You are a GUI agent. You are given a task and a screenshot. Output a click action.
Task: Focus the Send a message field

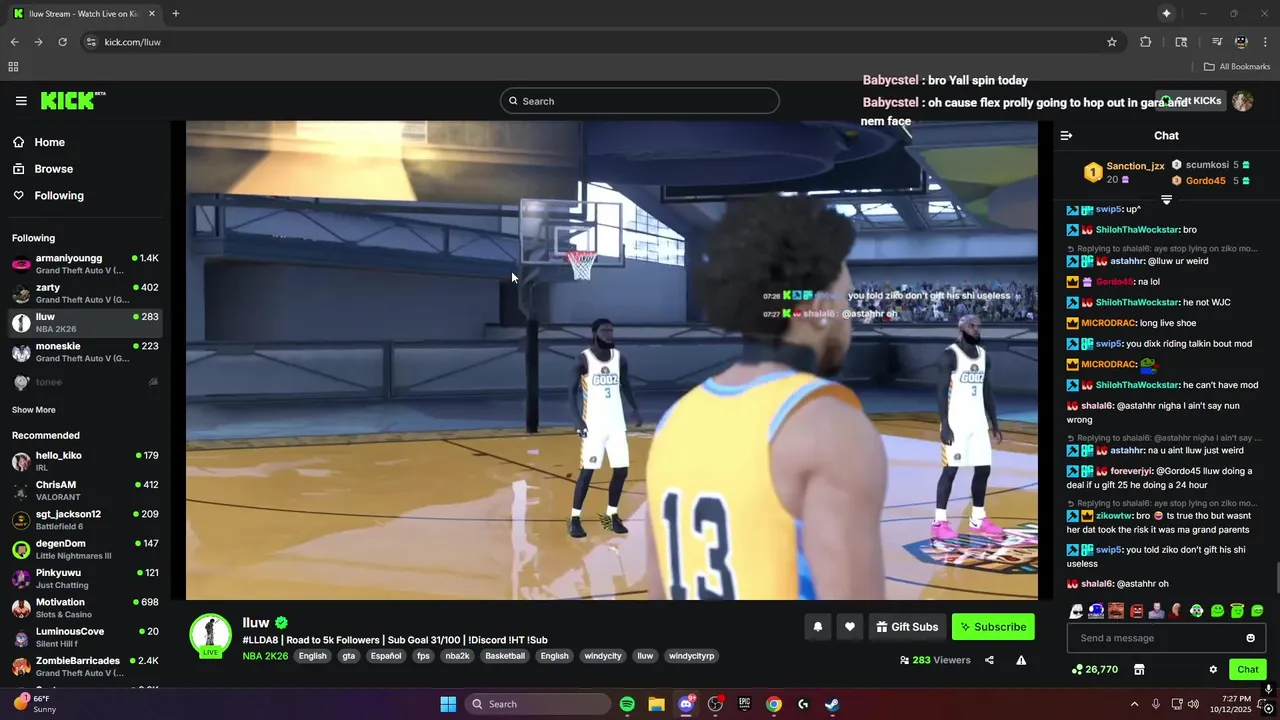click(1166, 638)
